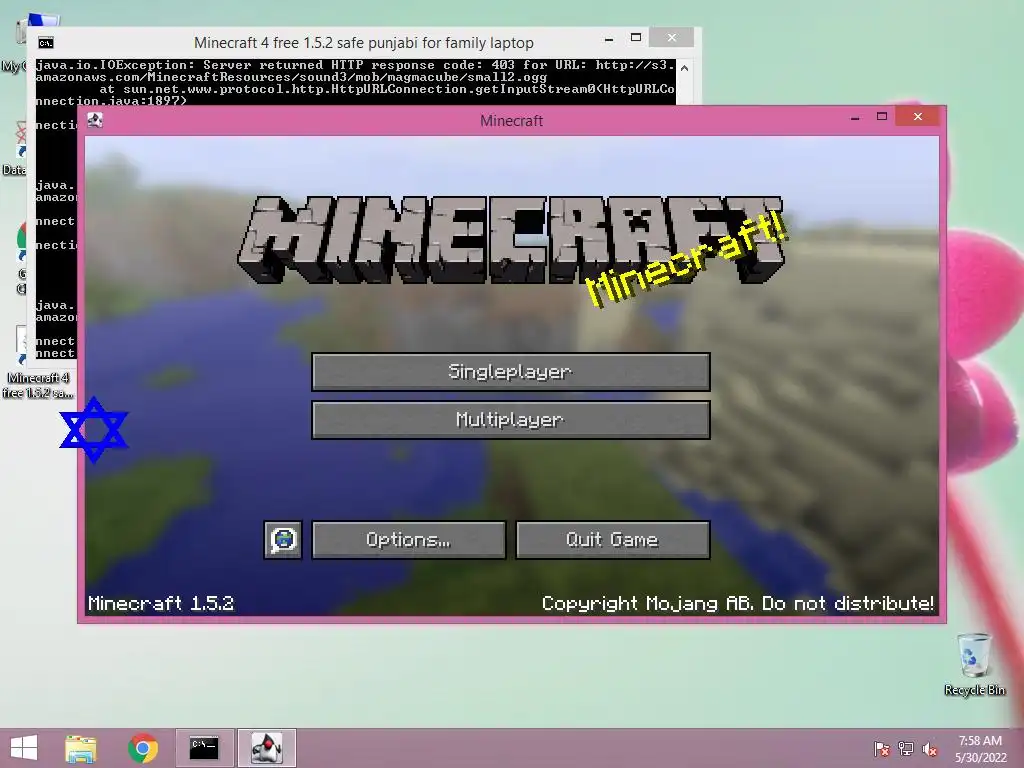Close the command prompt window
1024x768 pixels.
coord(671,38)
